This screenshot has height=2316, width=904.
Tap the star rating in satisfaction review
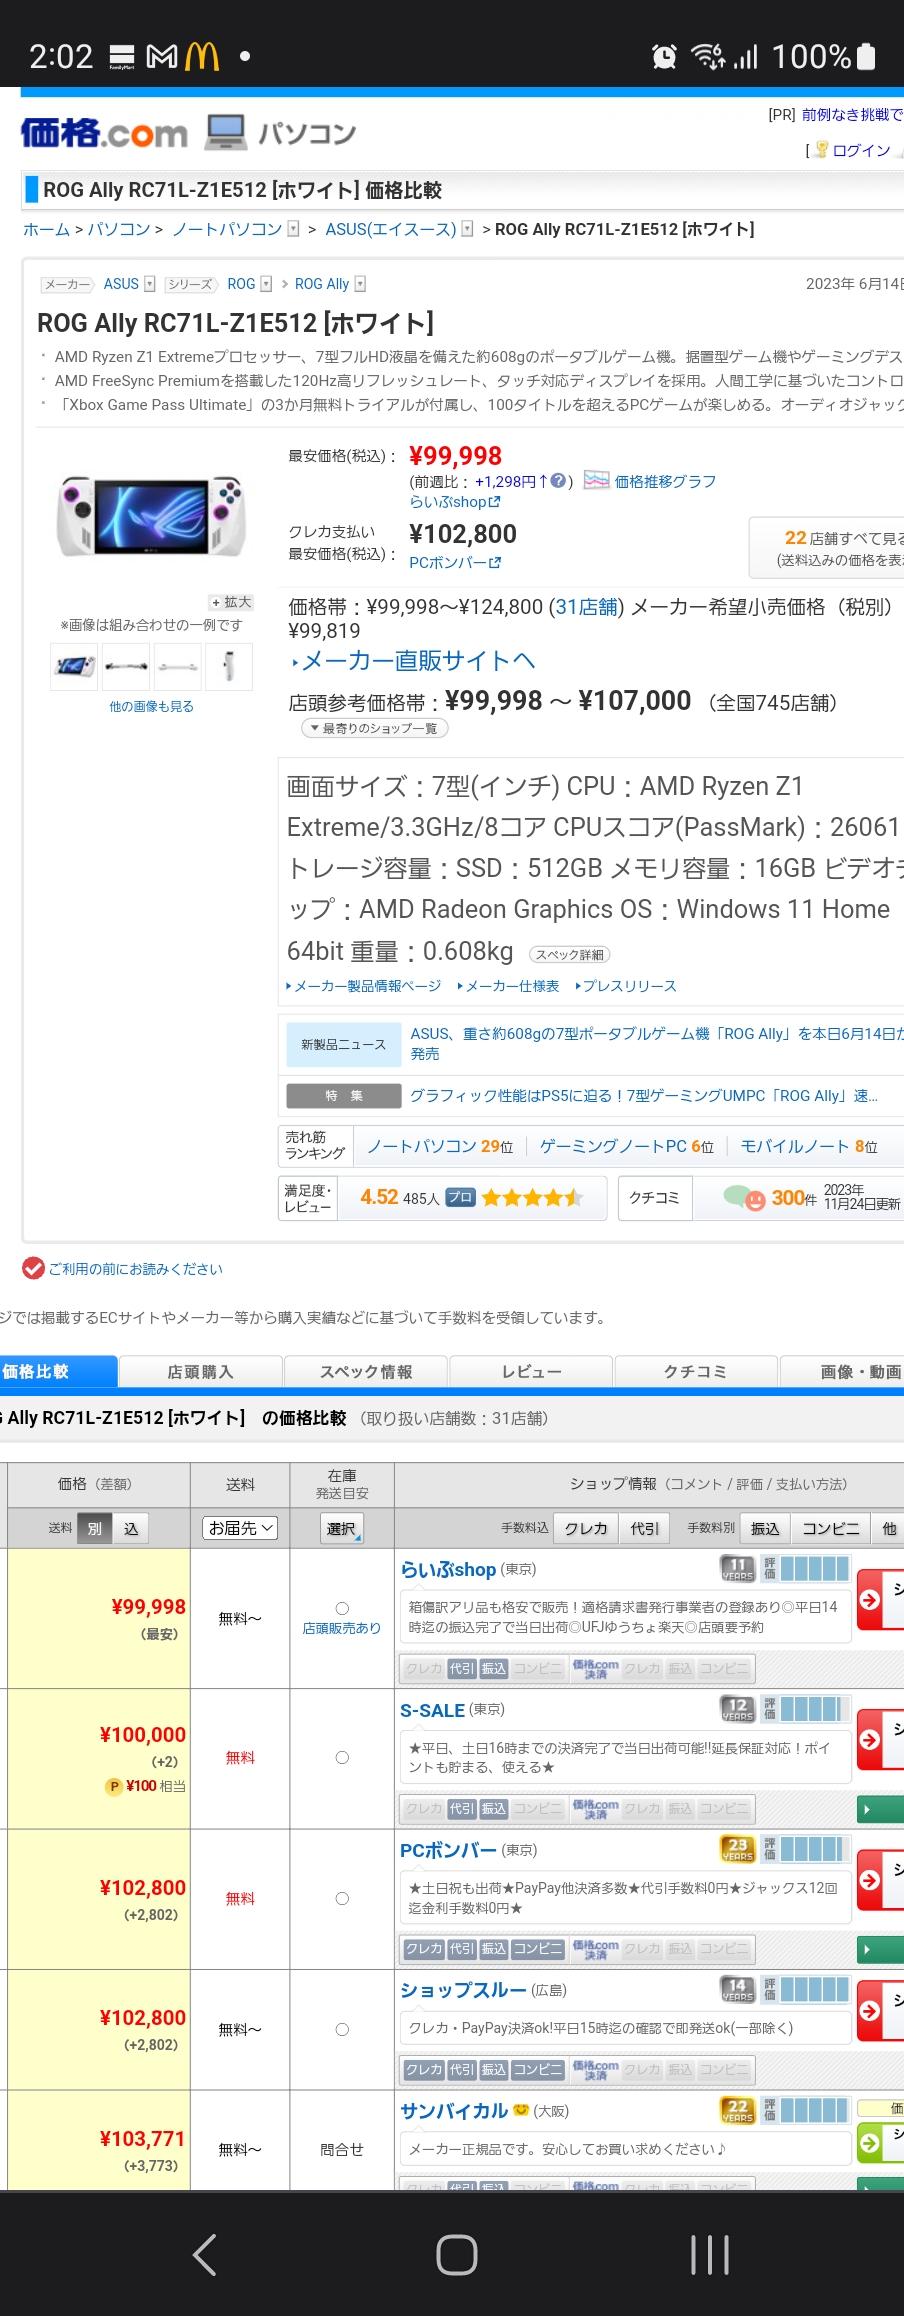531,1198
